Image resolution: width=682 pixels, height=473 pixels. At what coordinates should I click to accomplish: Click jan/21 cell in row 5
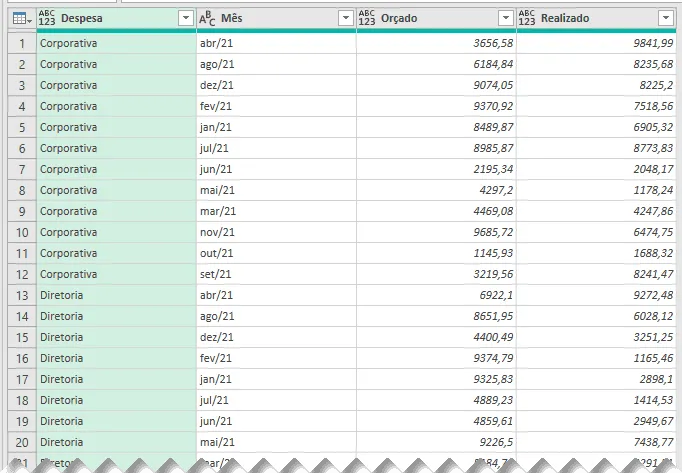pos(276,127)
